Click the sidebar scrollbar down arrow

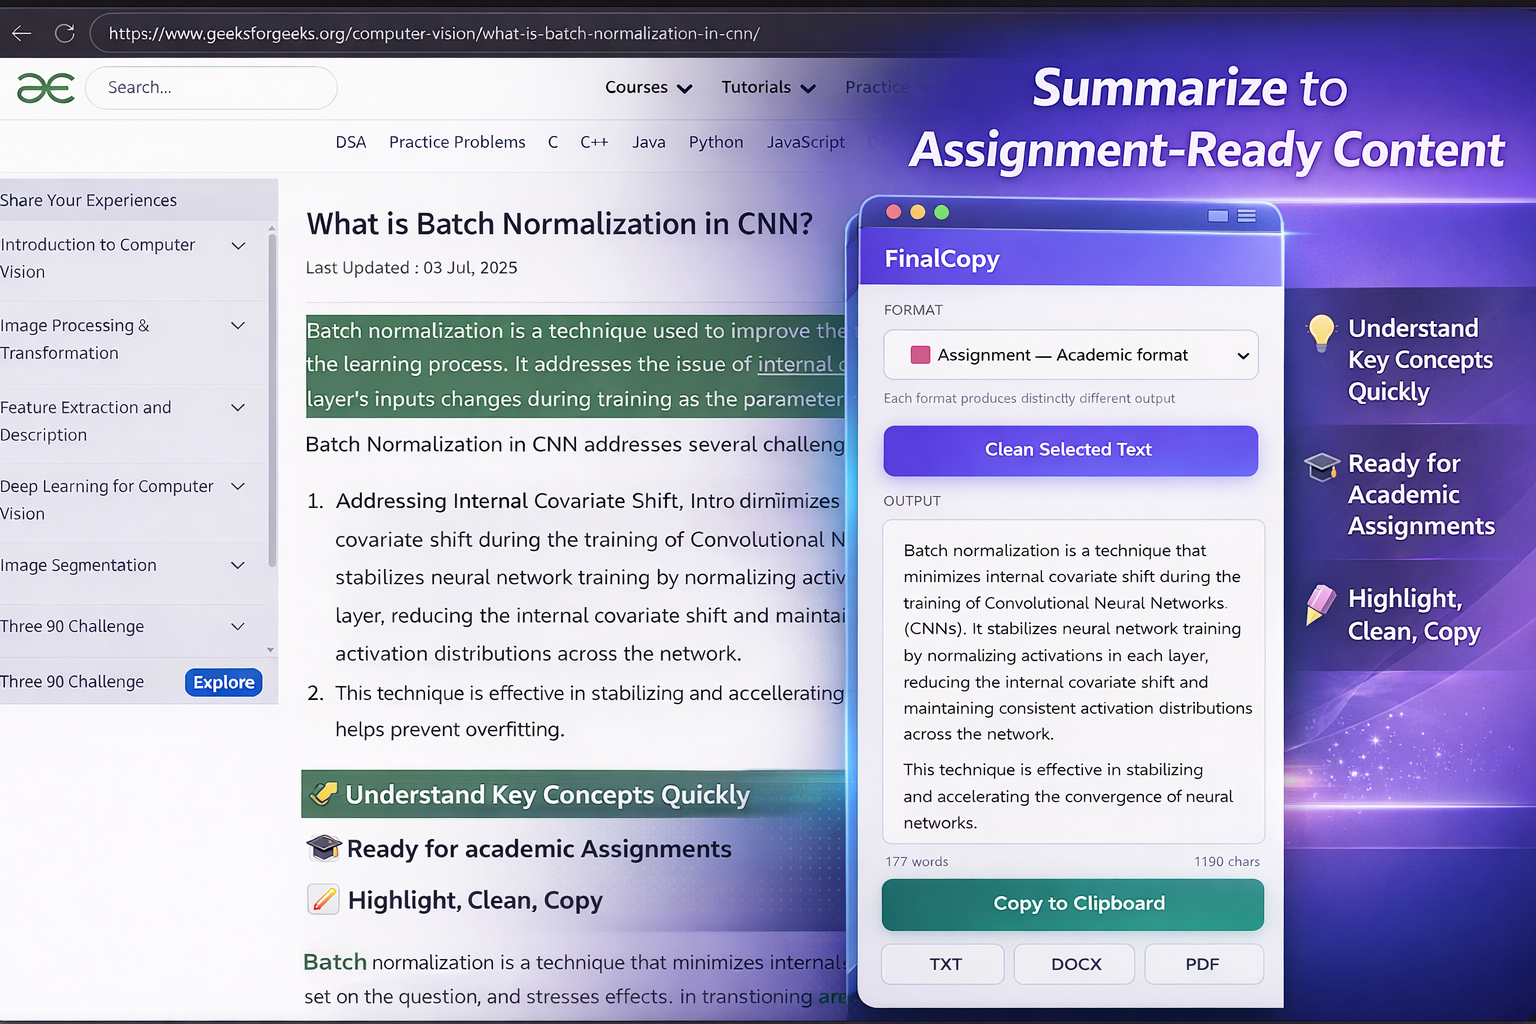click(x=271, y=650)
